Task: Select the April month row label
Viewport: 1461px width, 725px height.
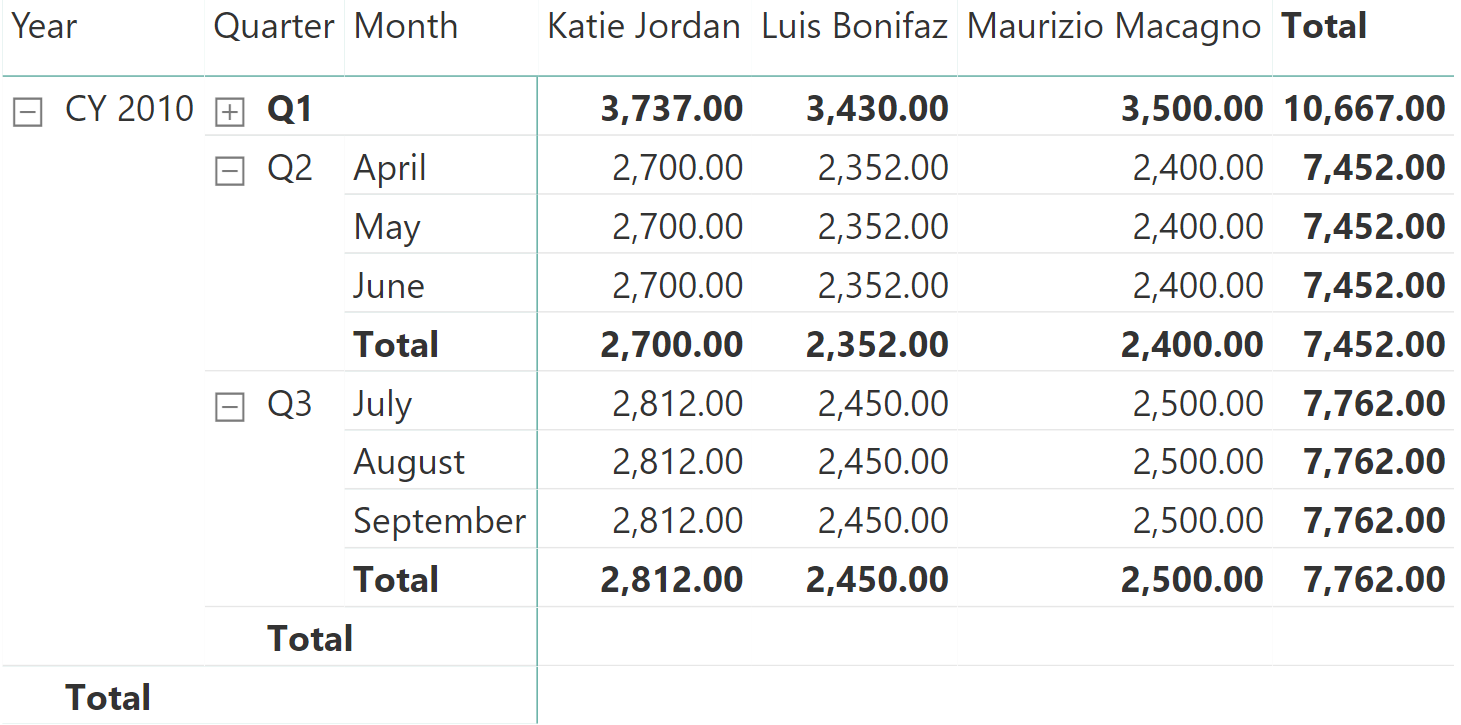Action: (x=390, y=168)
